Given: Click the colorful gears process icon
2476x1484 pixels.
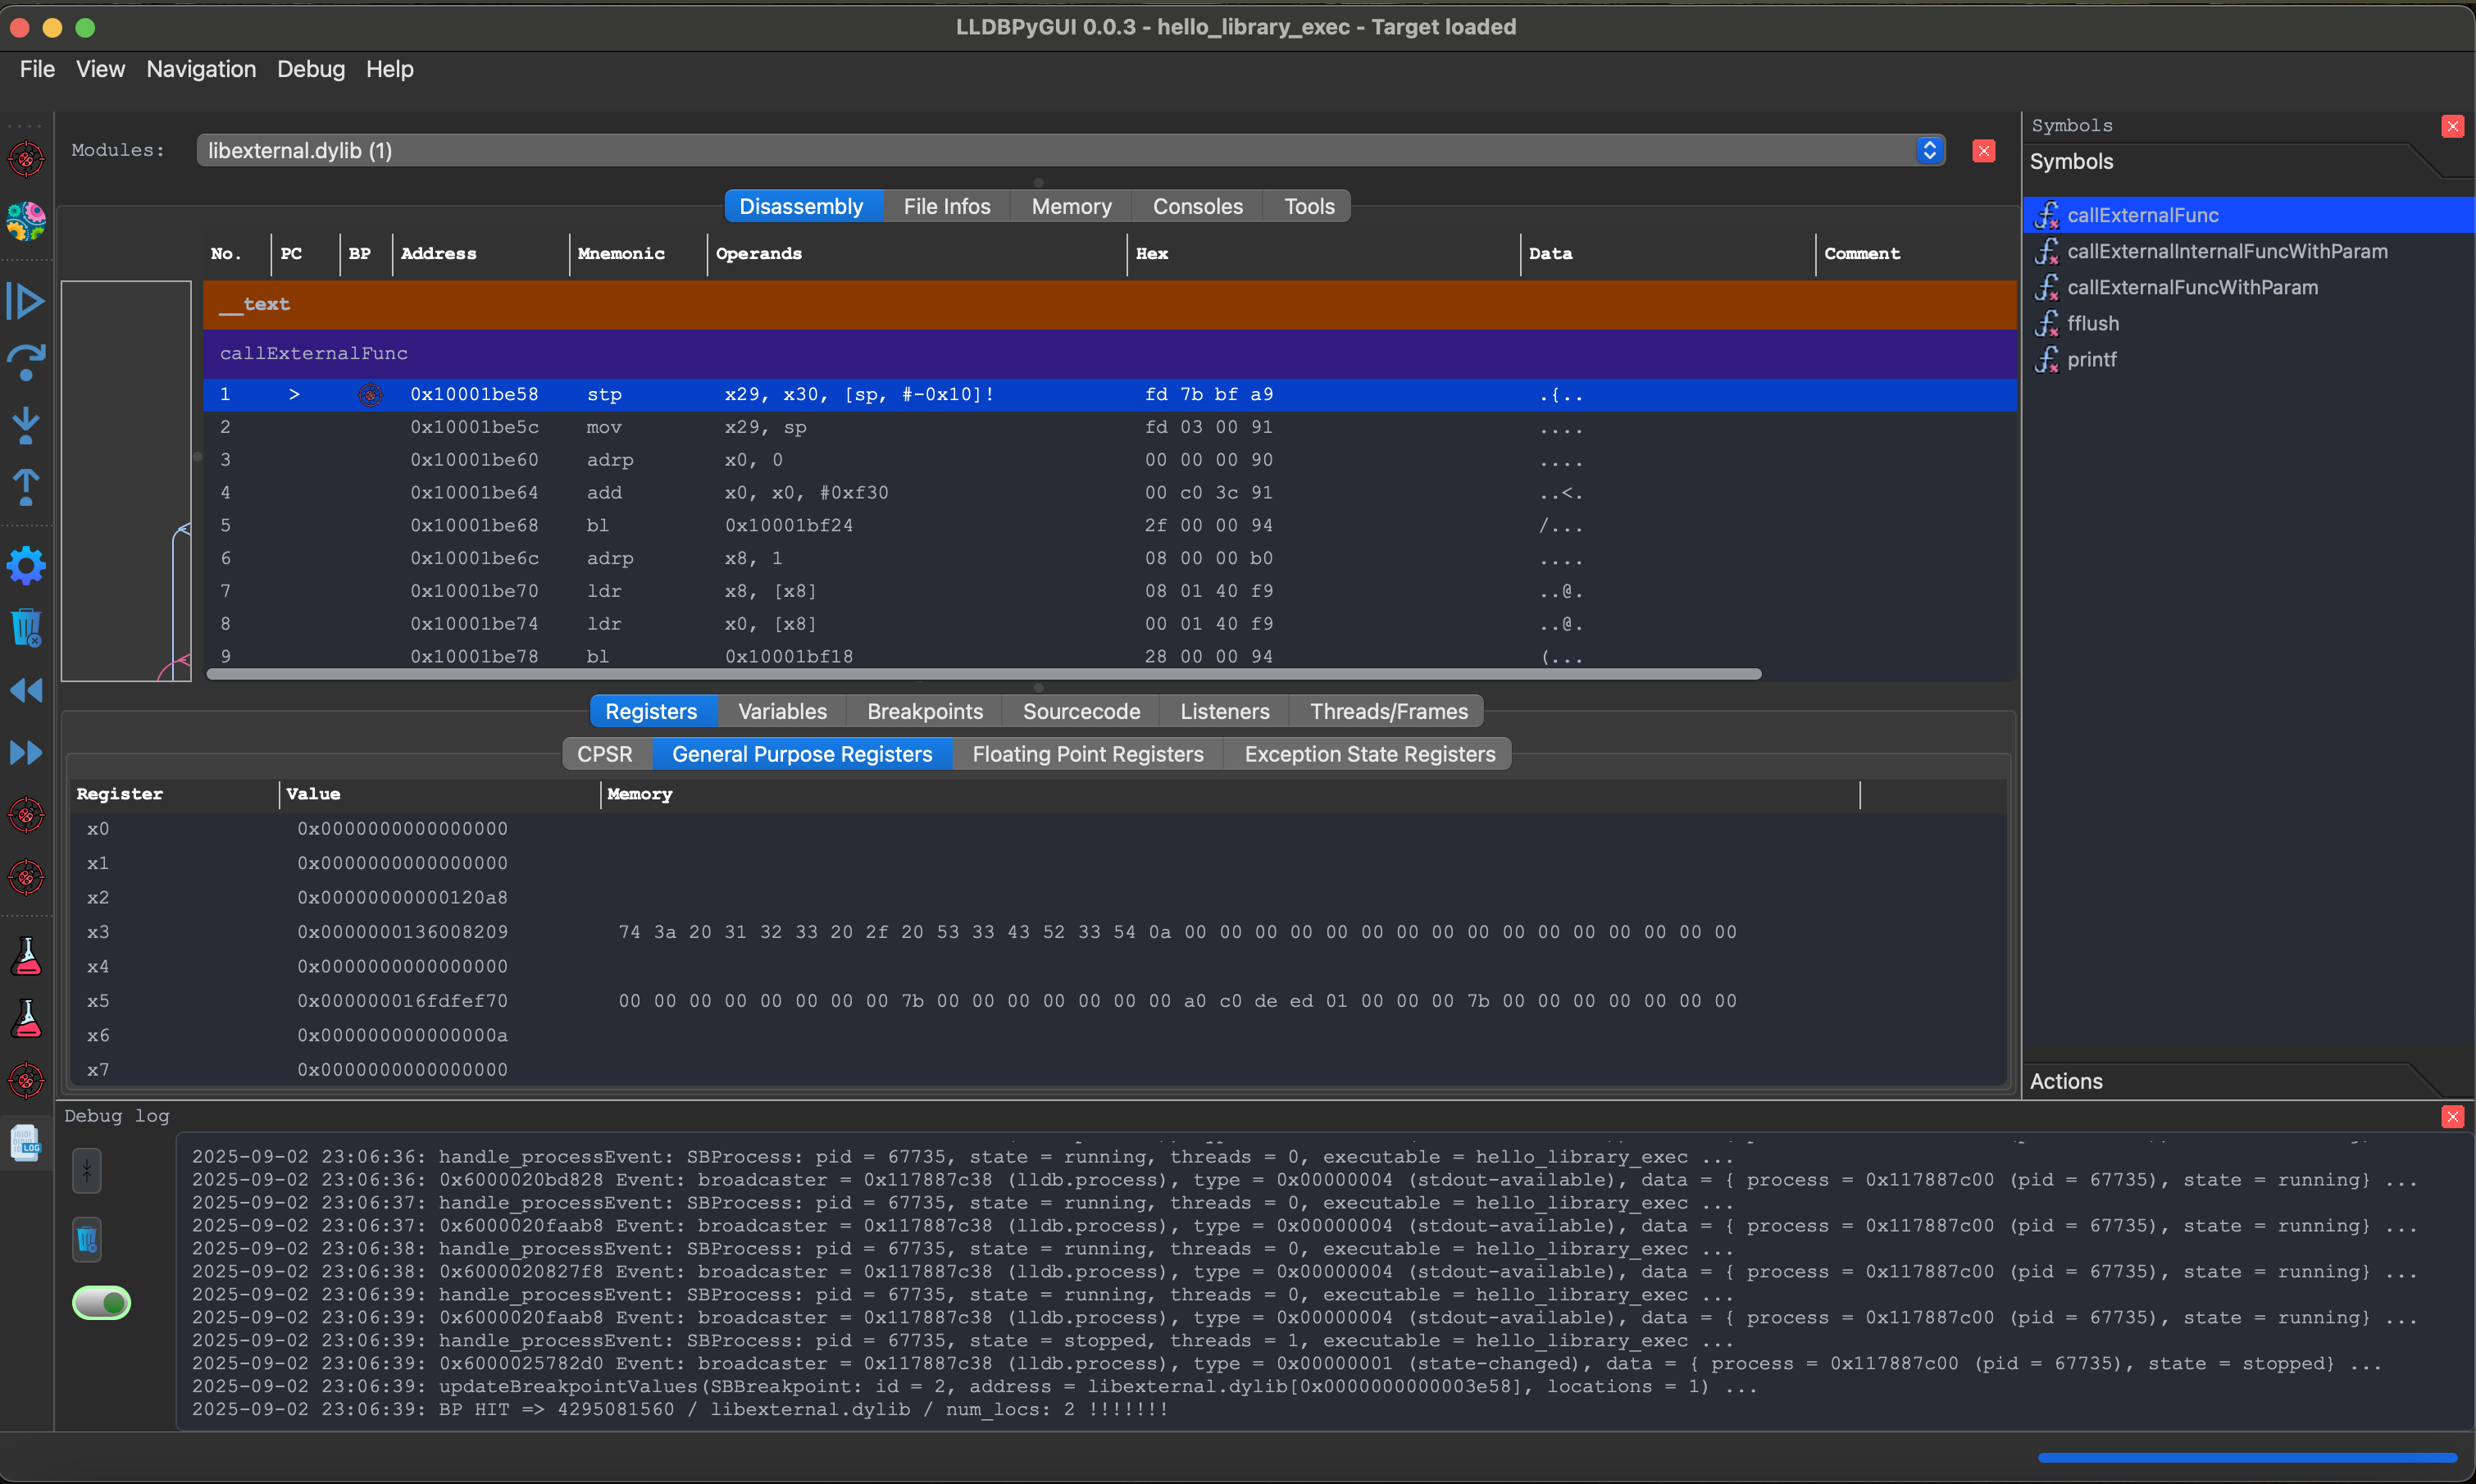Looking at the screenshot, I should [x=26, y=221].
